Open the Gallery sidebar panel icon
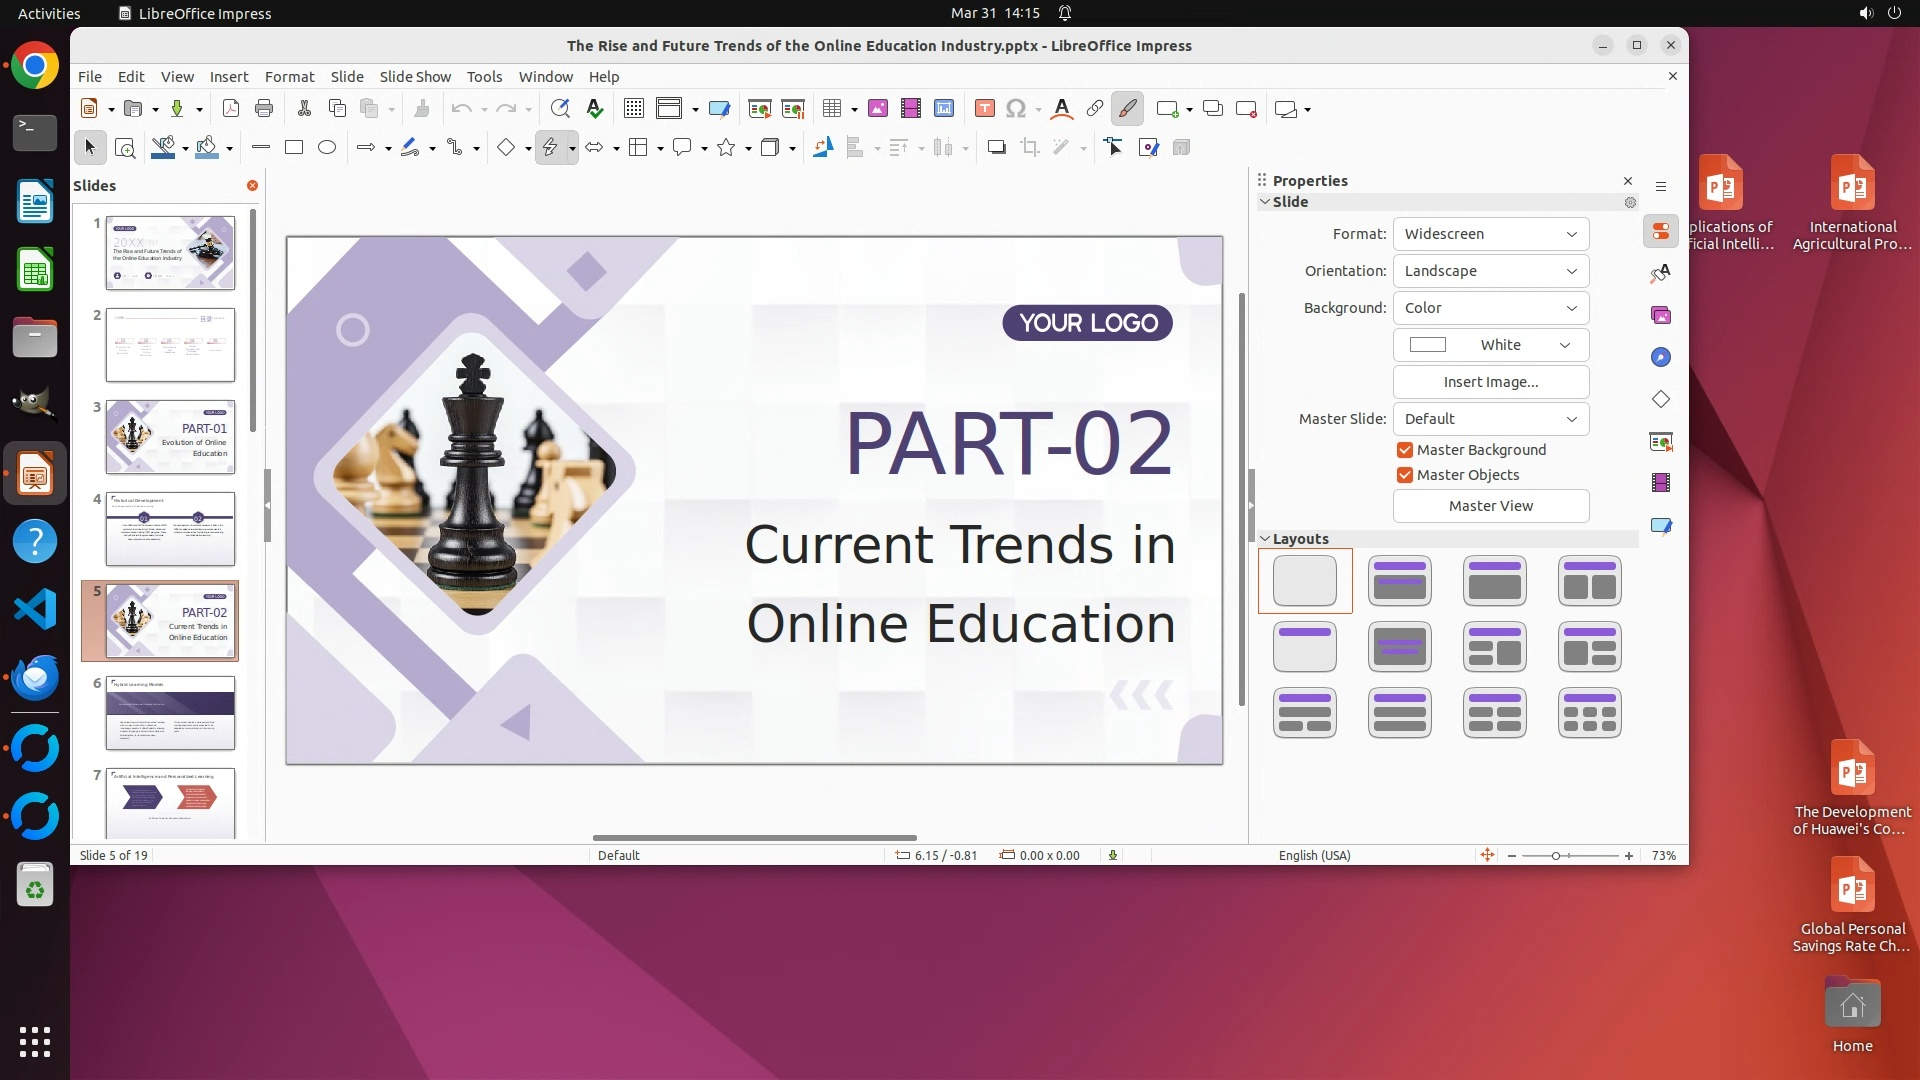 click(x=1661, y=315)
